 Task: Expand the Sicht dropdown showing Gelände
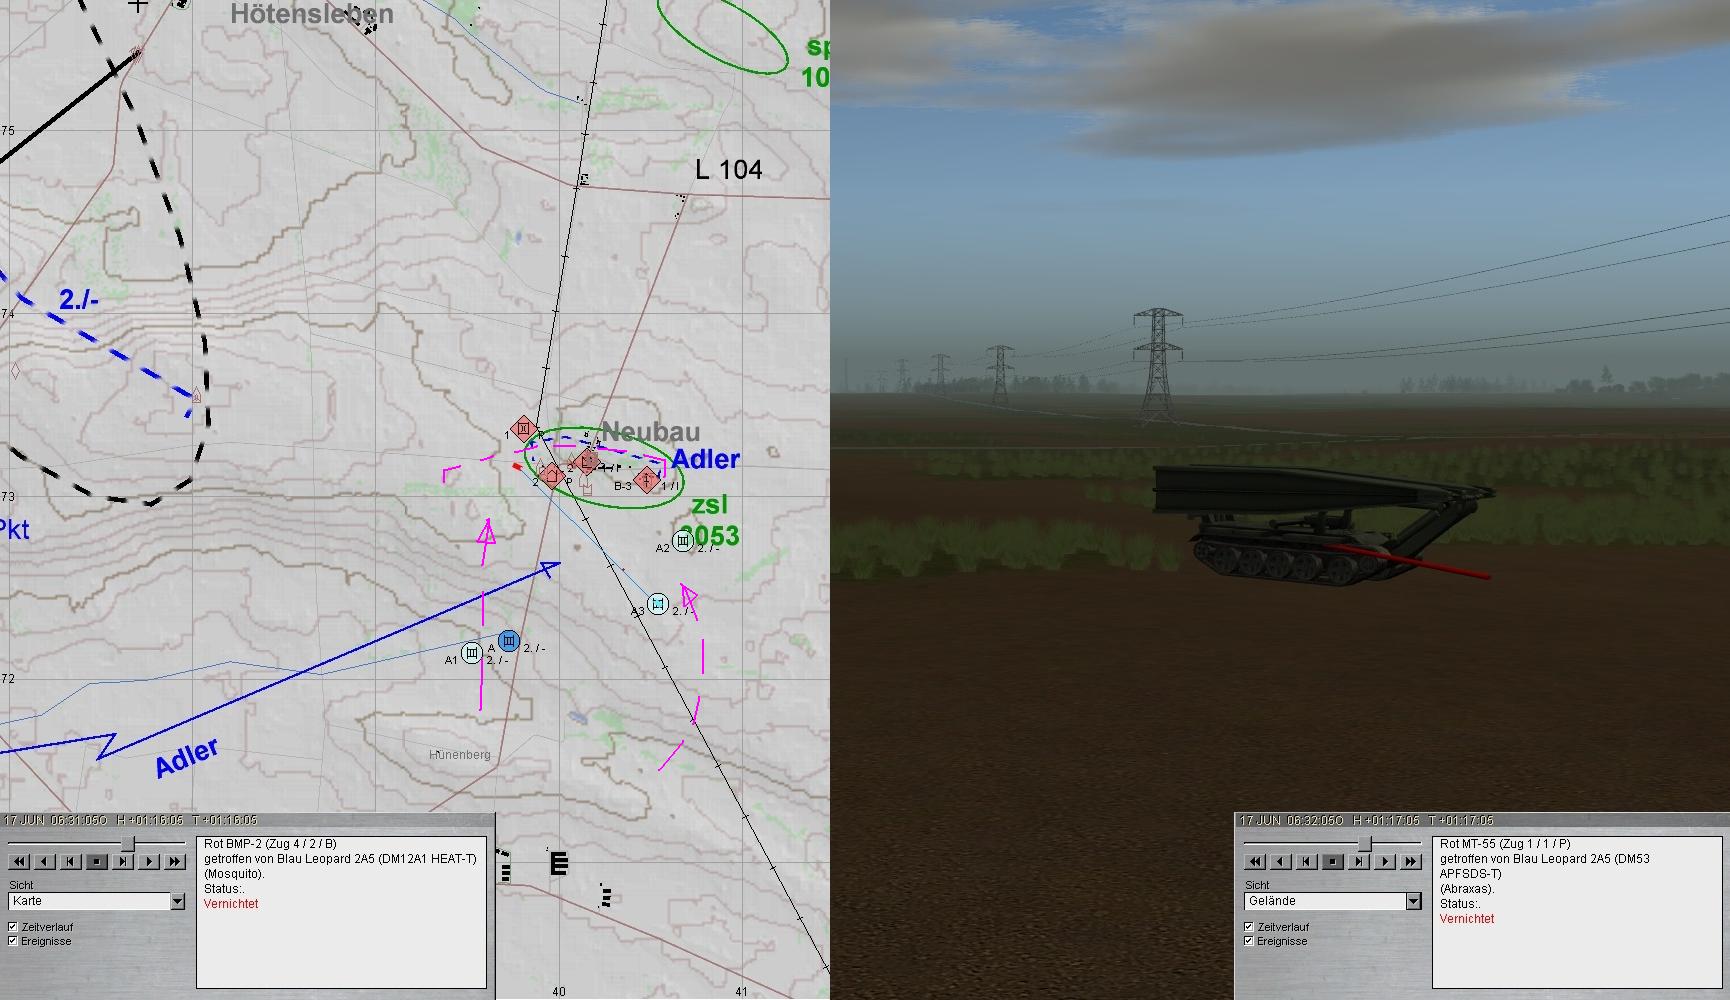(x=1413, y=901)
